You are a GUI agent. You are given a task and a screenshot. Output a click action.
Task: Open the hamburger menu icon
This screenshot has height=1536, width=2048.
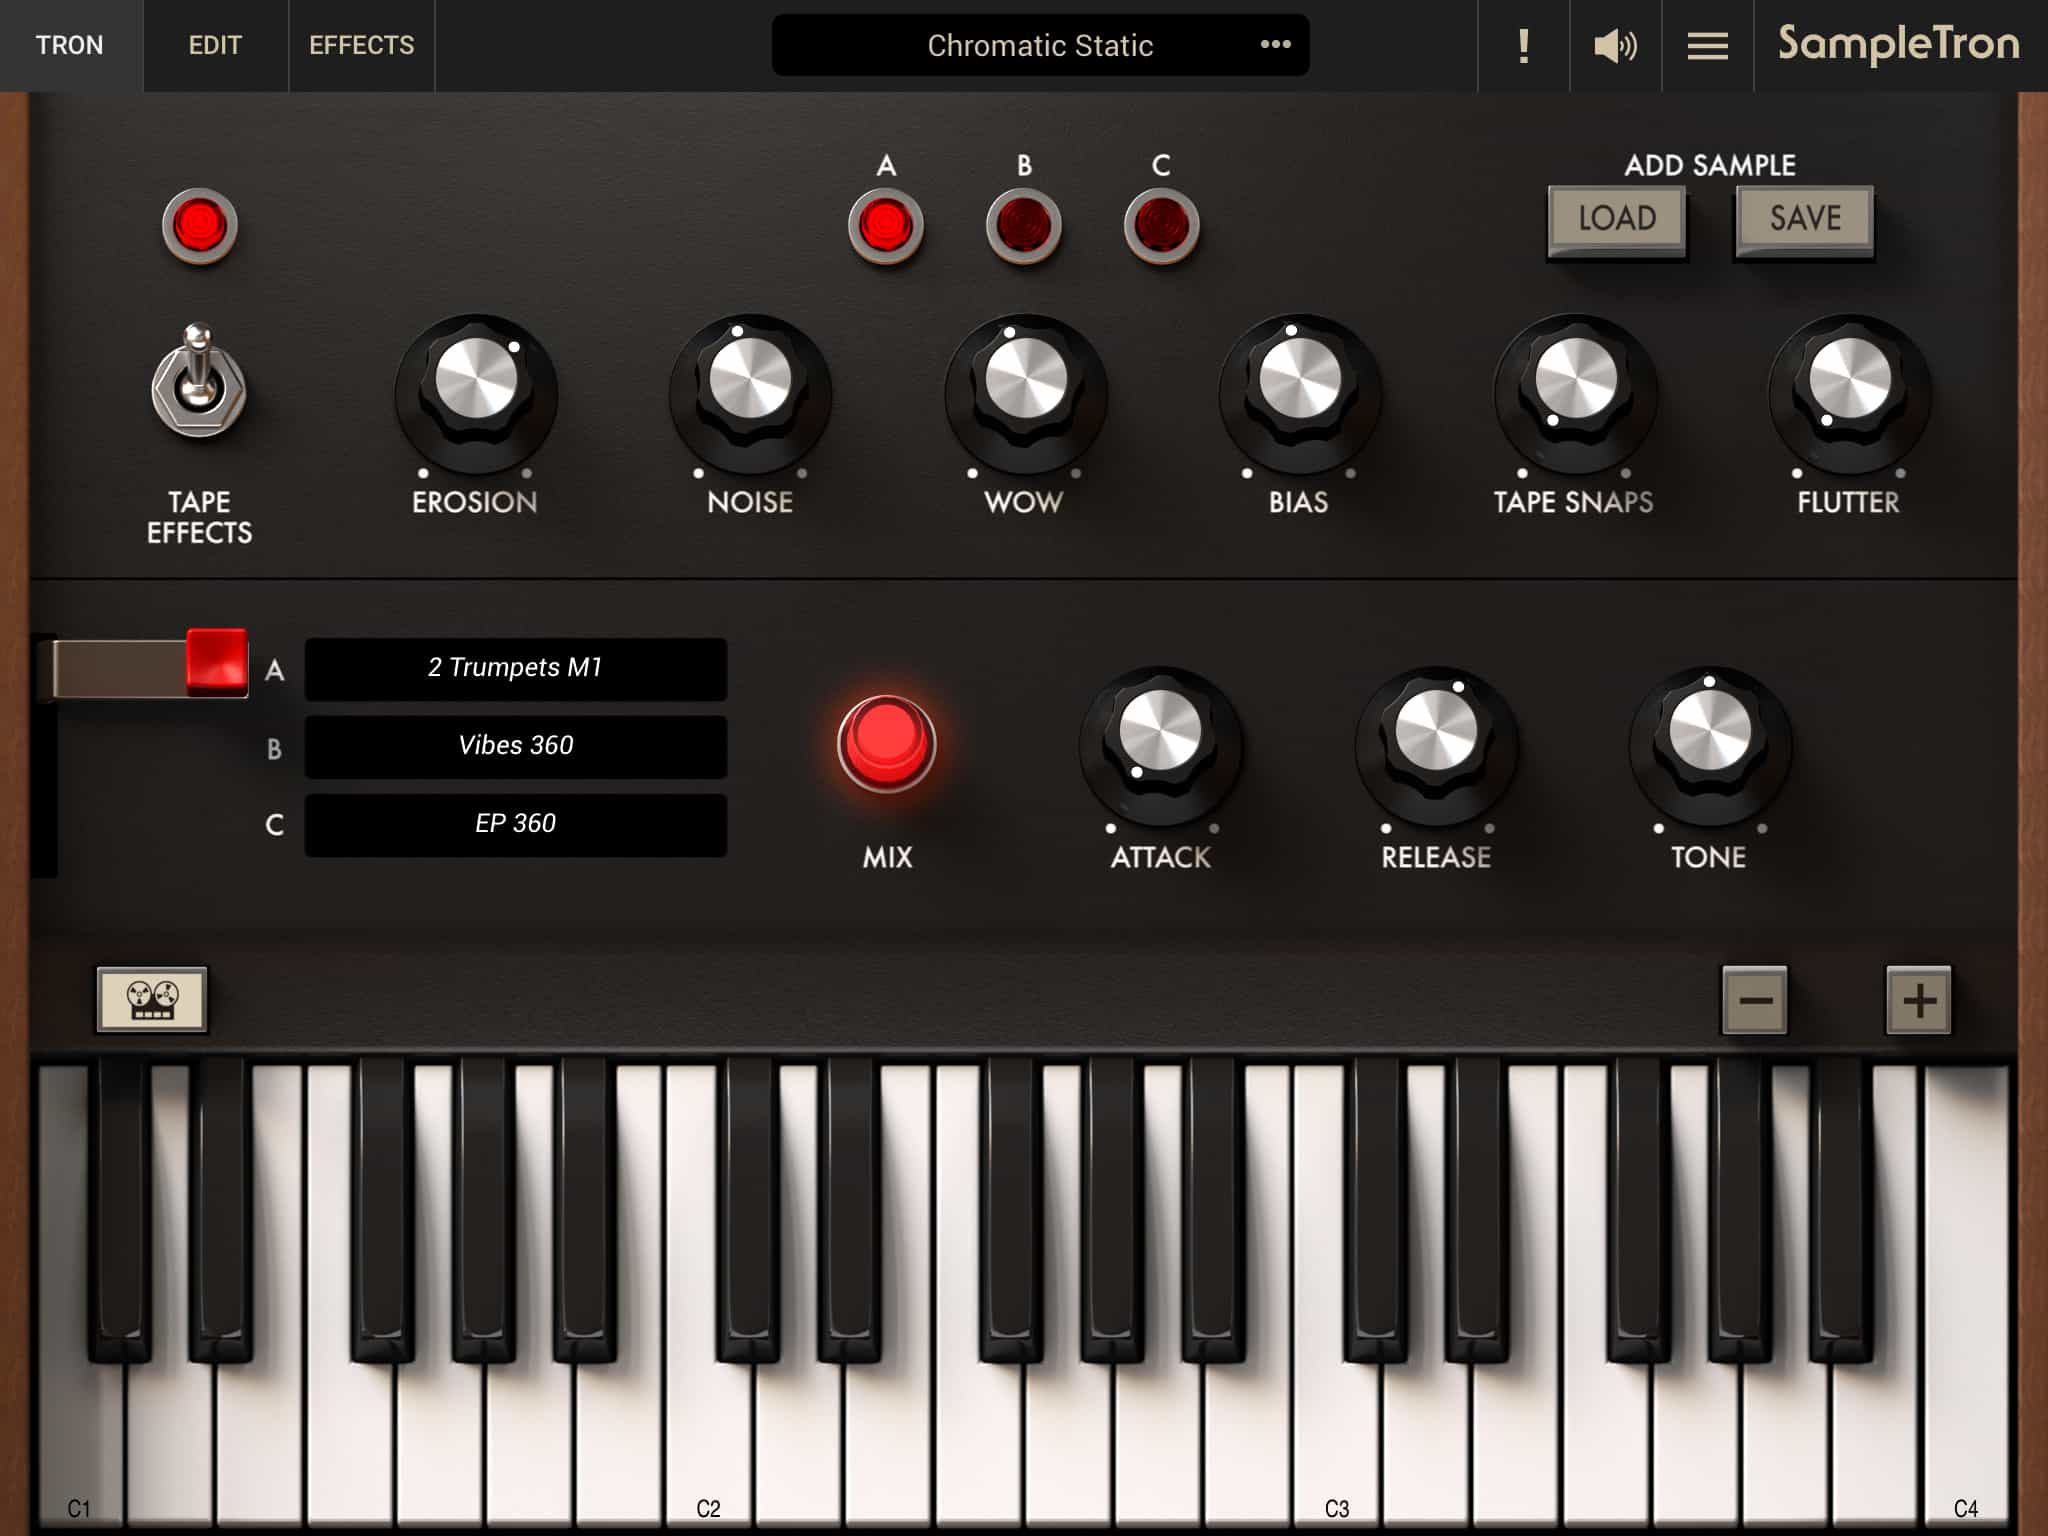(1707, 46)
